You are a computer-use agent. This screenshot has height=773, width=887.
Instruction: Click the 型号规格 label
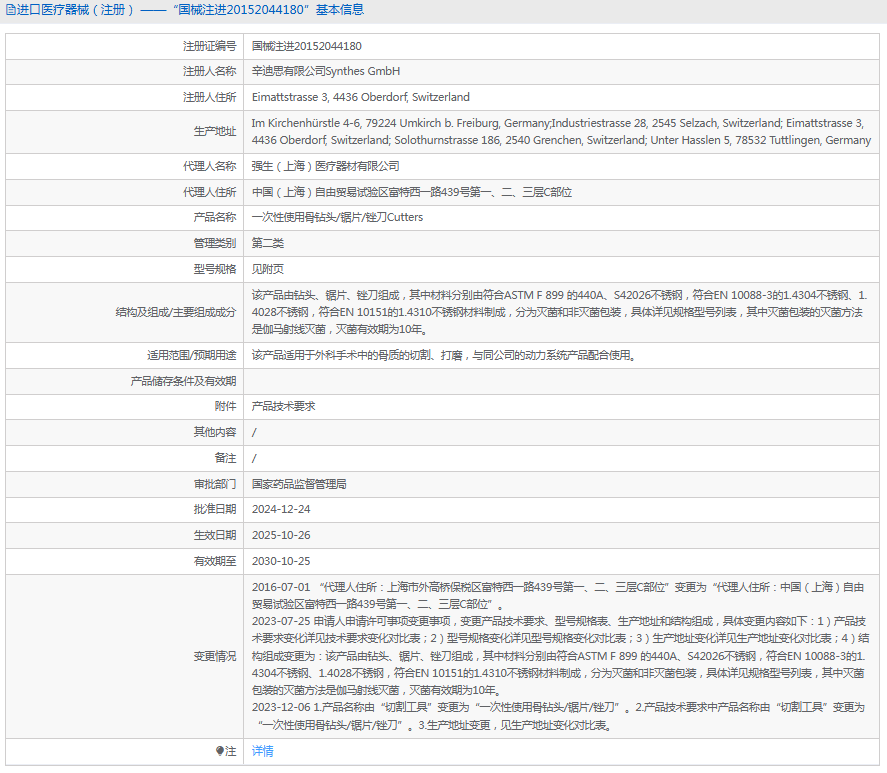coord(214,269)
